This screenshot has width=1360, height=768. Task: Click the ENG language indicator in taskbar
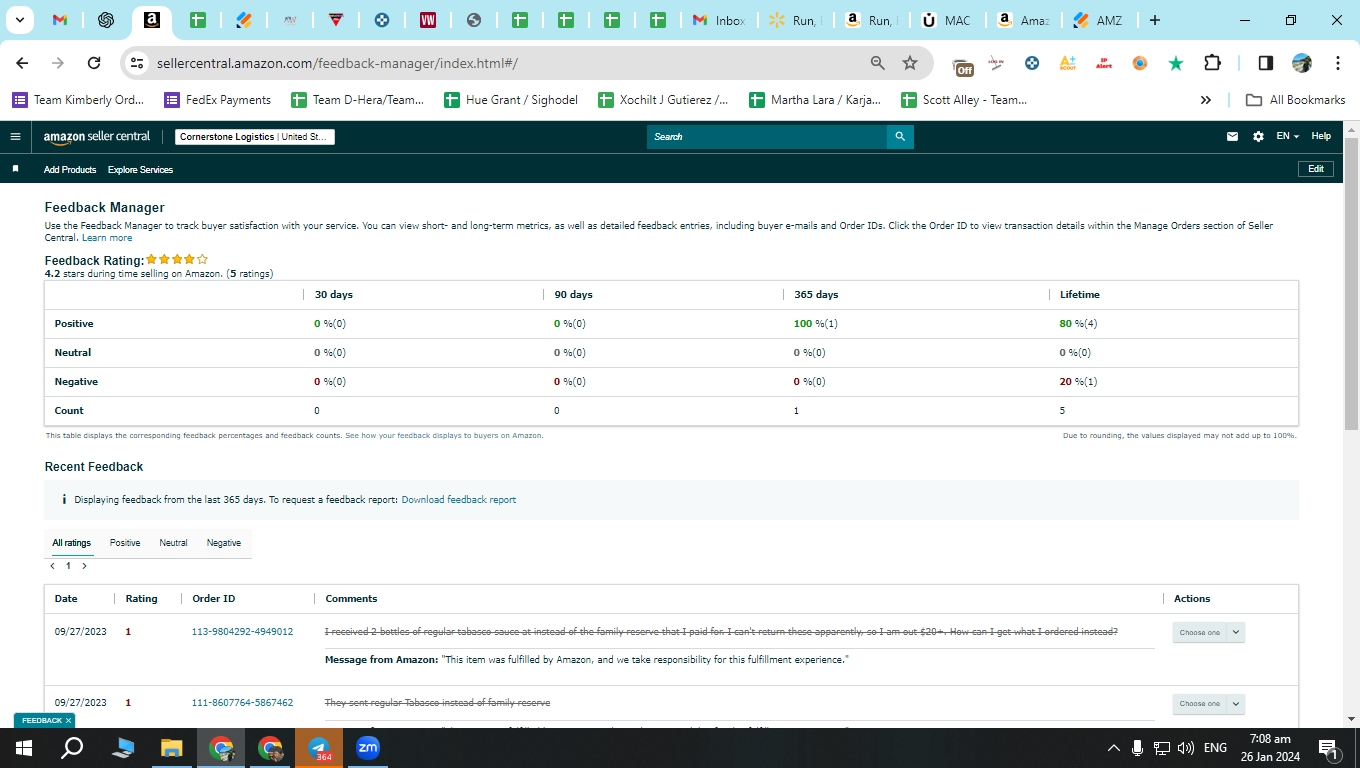tap(1215, 748)
